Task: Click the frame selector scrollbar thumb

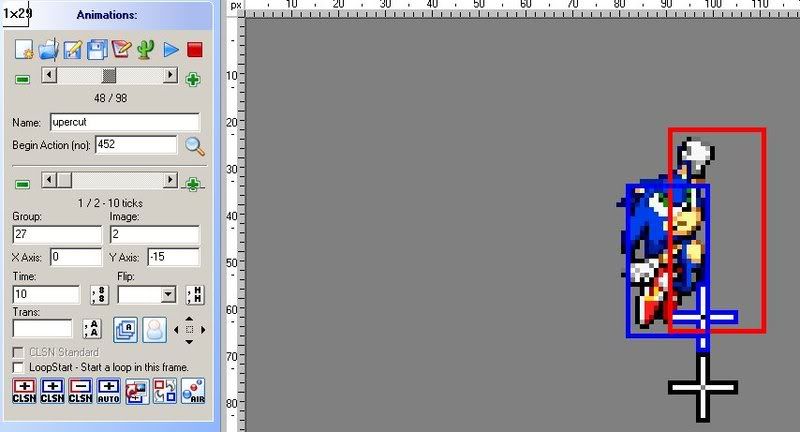Action: point(64,180)
